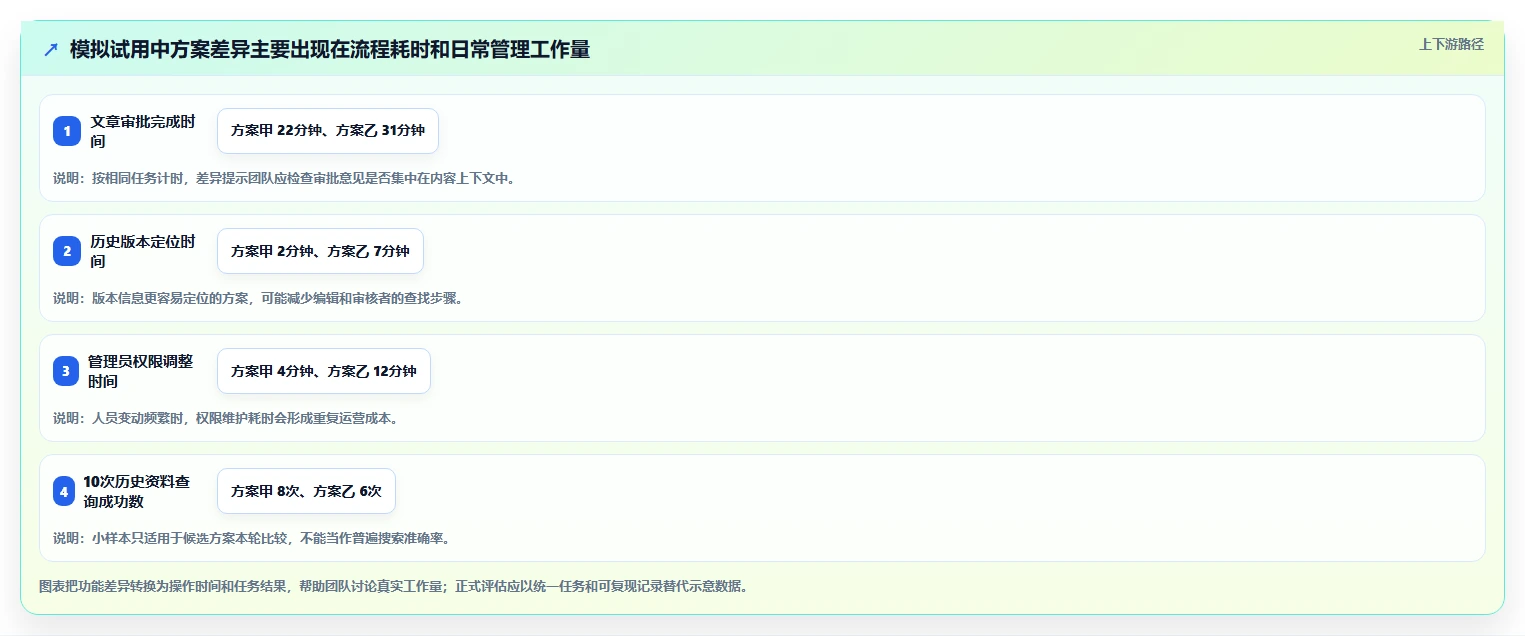Click the note about 审批意见是否集中在内容上下文中
This screenshot has width=1525, height=636.
284,178
